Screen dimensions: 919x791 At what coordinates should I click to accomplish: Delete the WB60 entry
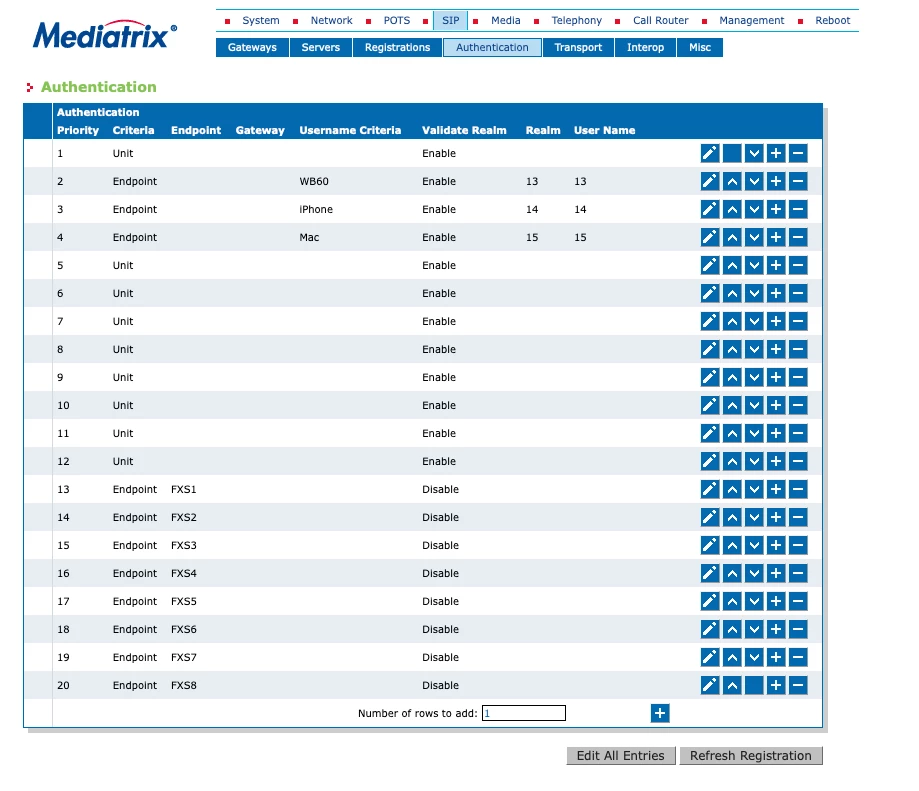tap(798, 182)
